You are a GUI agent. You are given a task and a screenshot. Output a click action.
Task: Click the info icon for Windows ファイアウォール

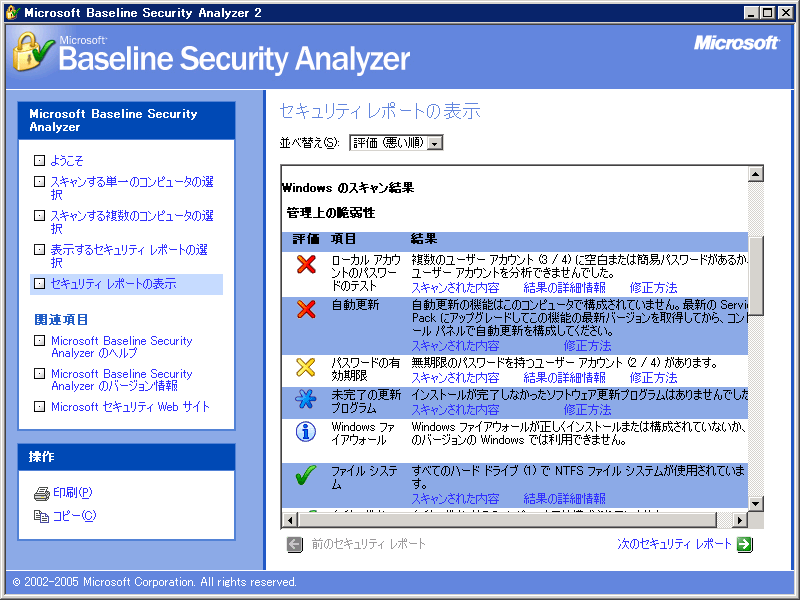coord(306,432)
